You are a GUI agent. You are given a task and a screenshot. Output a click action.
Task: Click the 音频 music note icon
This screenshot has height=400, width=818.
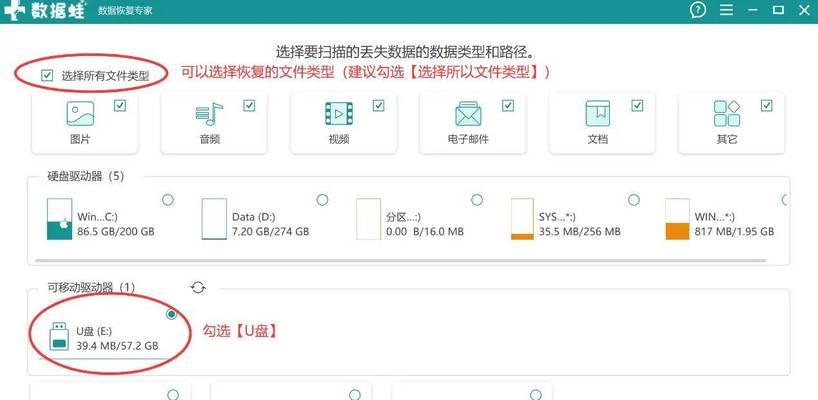(x=209, y=114)
